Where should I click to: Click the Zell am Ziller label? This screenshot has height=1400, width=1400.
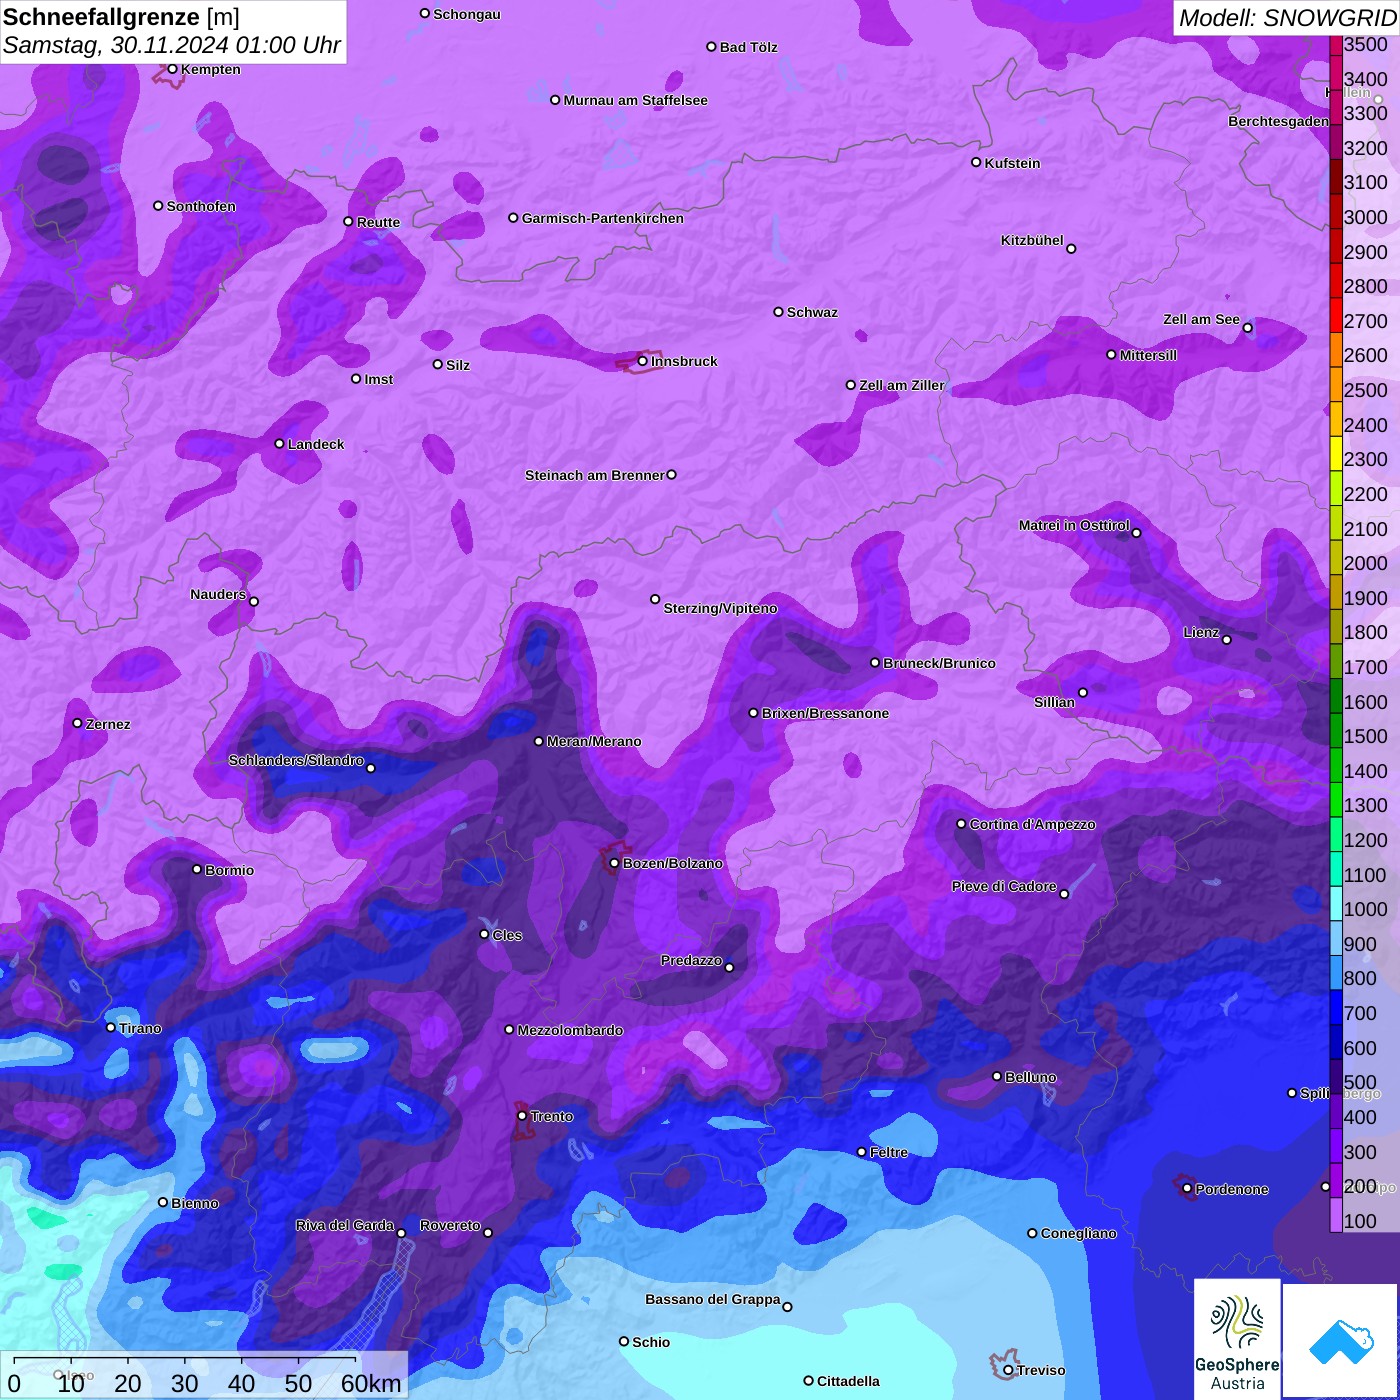[902, 385]
